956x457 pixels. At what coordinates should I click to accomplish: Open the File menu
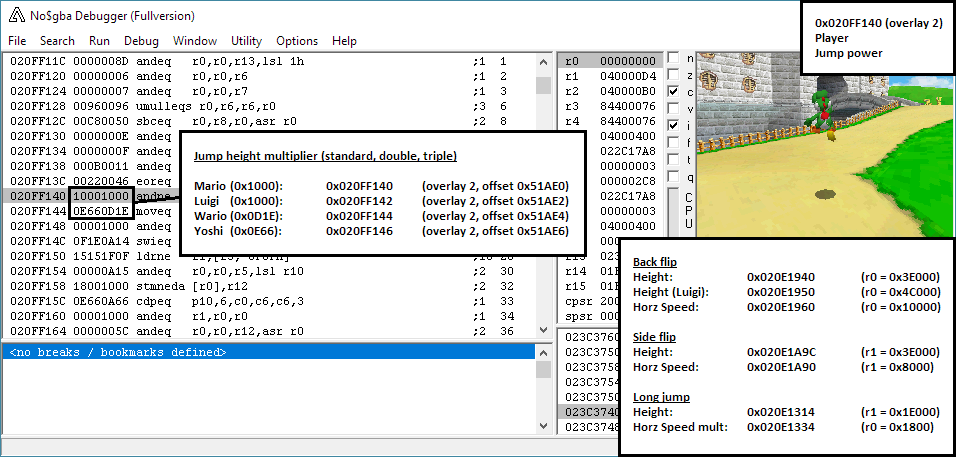tap(19, 41)
